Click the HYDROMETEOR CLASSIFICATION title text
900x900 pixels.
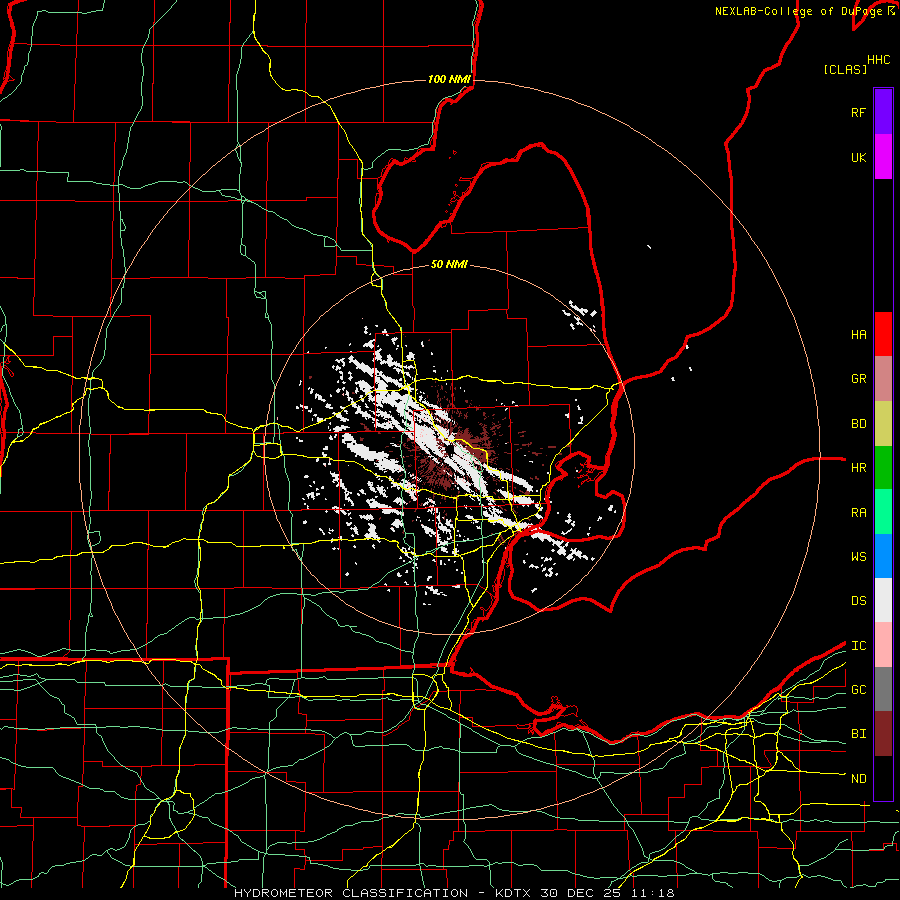click(x=351, y=893)
